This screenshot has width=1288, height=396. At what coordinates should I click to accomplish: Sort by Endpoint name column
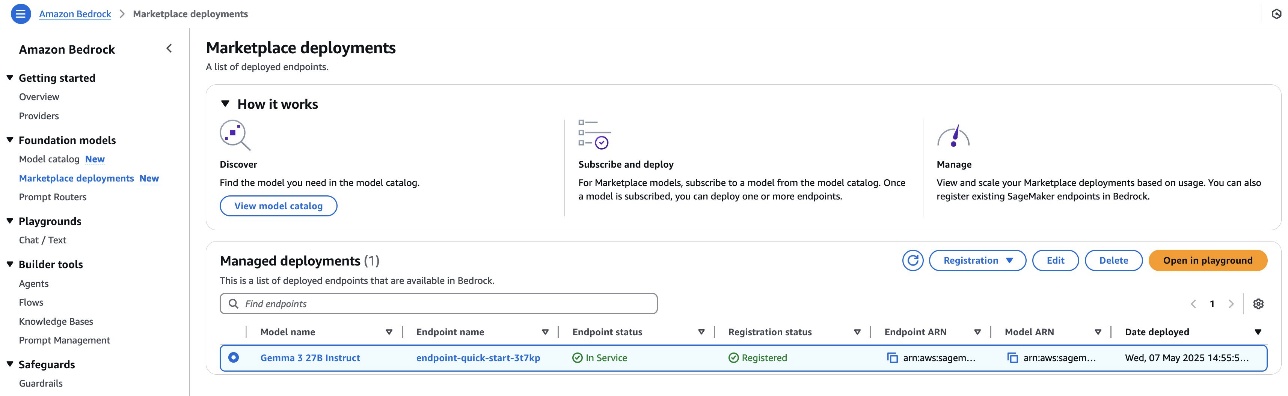pyautogui.click(x=545, y=332)
